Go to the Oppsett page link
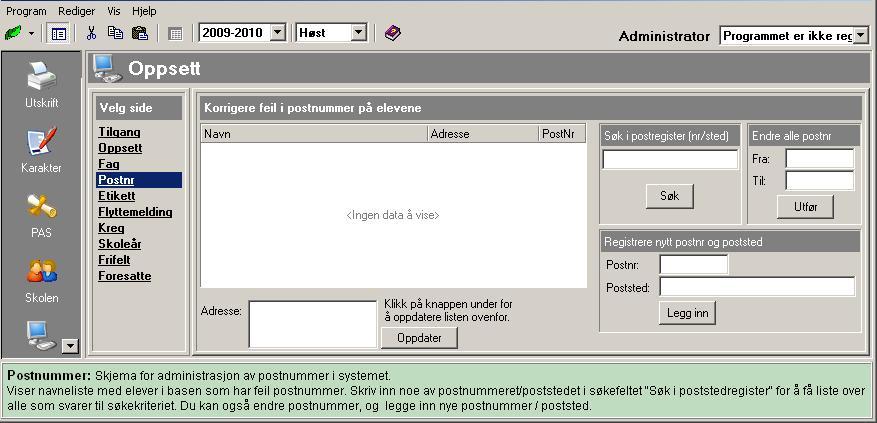877x423 pixels. pos(120,148)
